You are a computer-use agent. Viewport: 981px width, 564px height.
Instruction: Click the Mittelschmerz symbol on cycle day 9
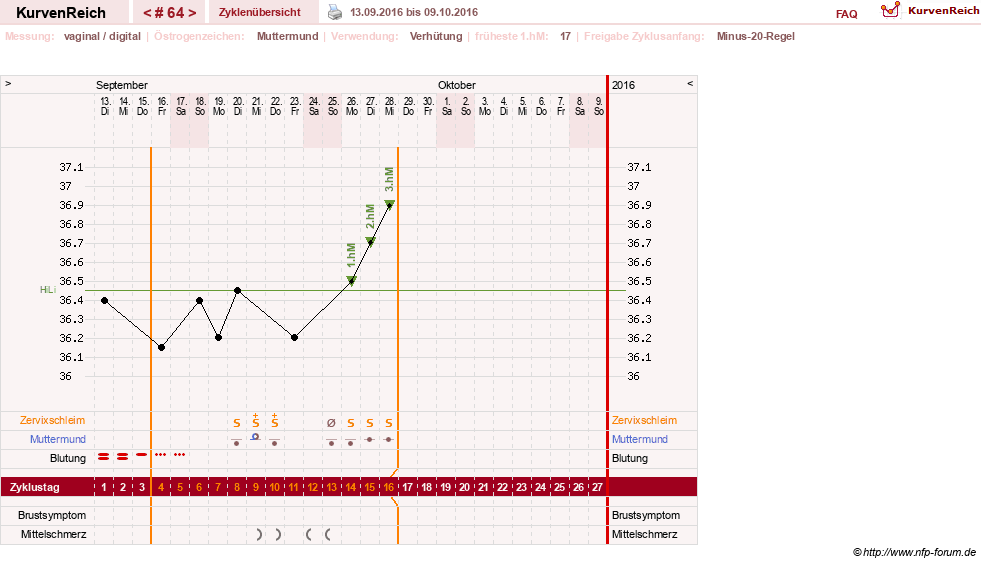tap(259, 535)
